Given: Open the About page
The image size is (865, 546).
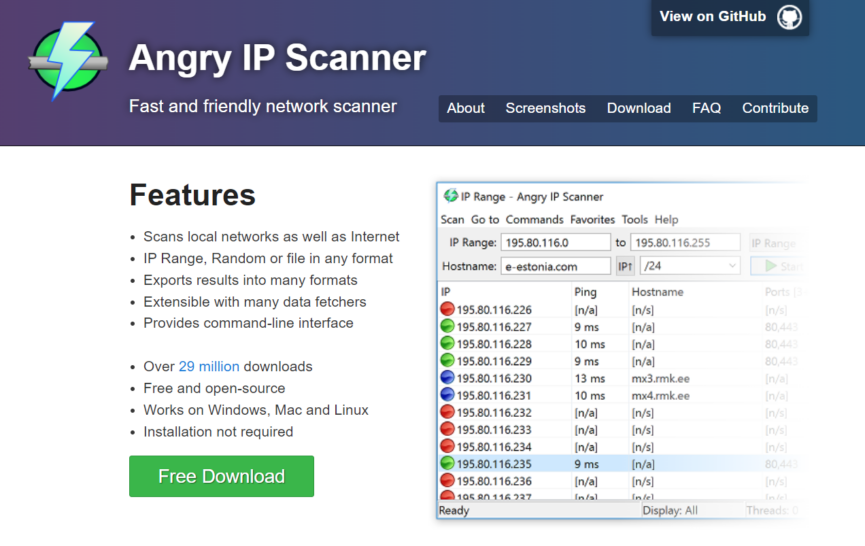Looking at the screenshot, I should click(466, 108).
